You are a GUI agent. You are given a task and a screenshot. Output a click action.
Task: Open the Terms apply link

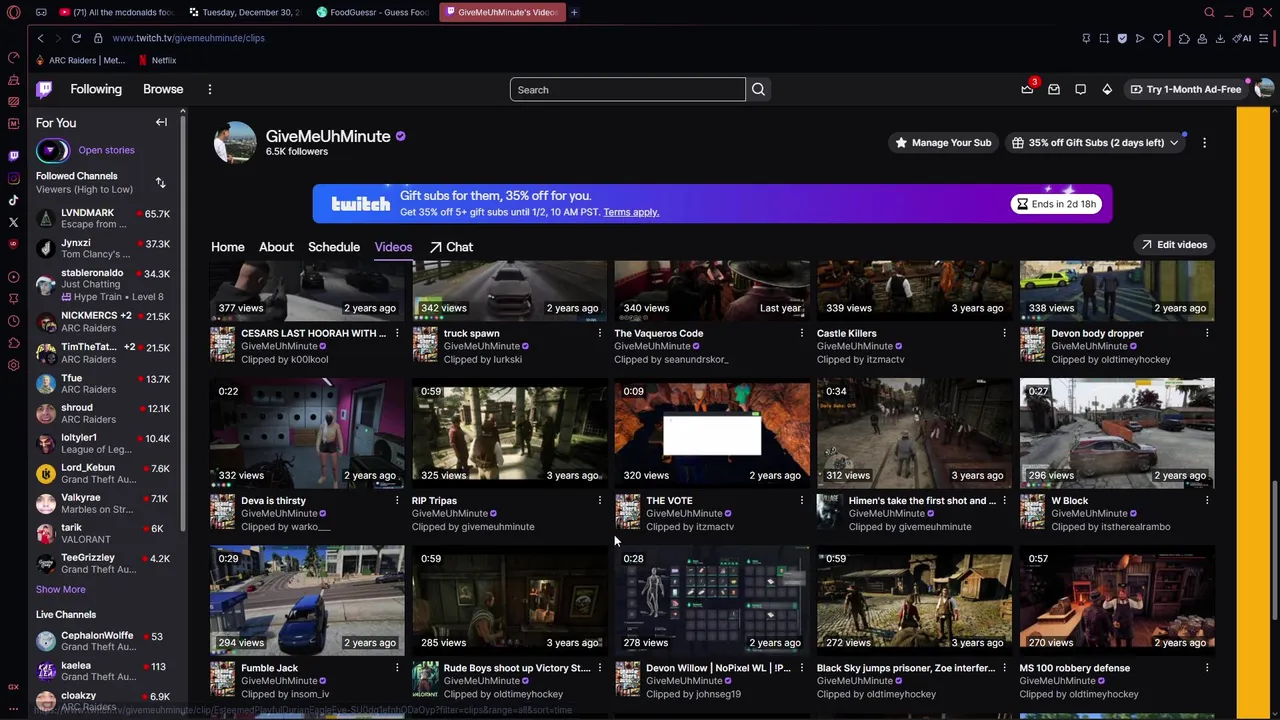click(x=631, y=212)
